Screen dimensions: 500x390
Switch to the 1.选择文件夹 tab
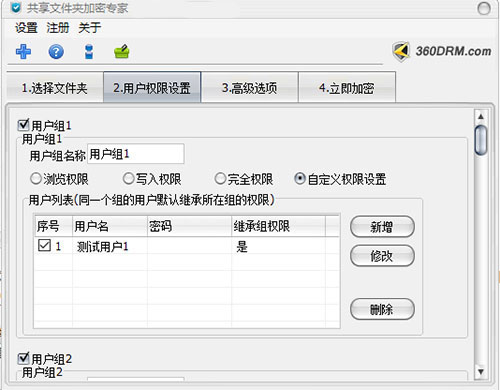click(x=55, y=88)
